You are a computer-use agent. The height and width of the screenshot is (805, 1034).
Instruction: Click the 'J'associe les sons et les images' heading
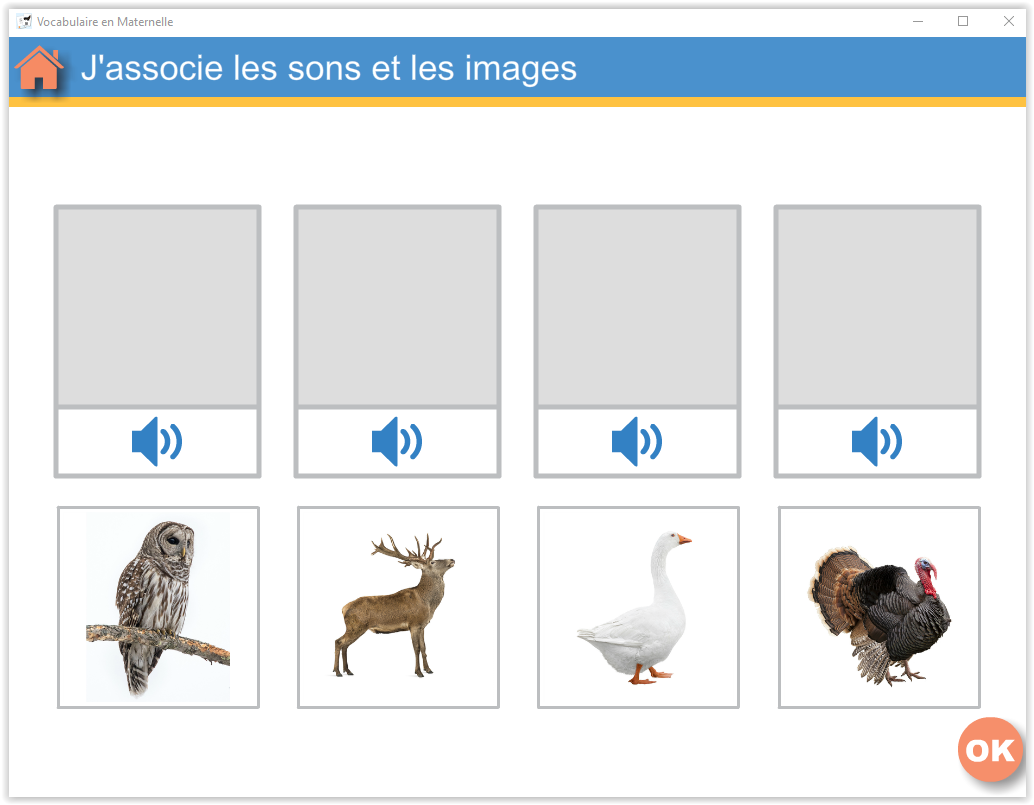click(x=328, y=68)
